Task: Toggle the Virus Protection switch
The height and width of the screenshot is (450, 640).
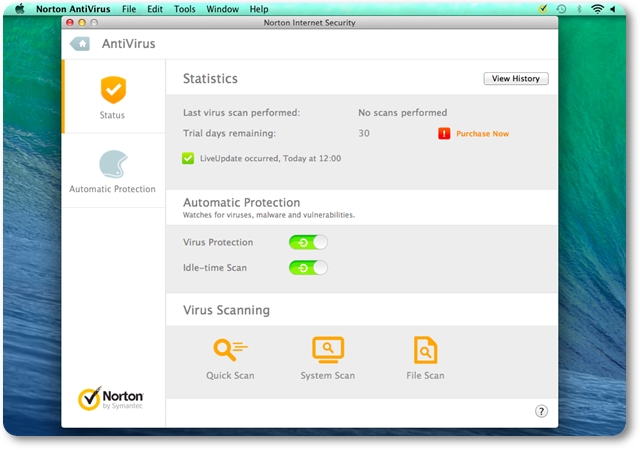Action: pyautogui.click(x=308, y=242)
